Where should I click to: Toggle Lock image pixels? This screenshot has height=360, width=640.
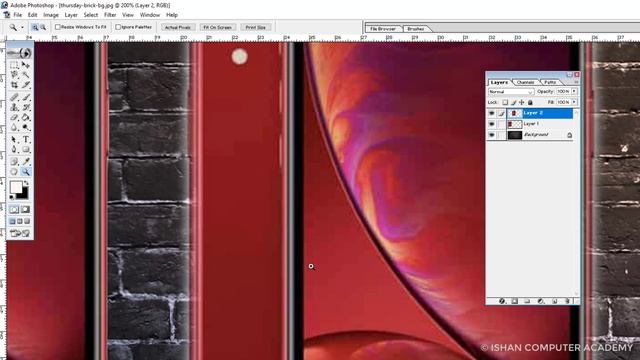(x=513, y=102)
